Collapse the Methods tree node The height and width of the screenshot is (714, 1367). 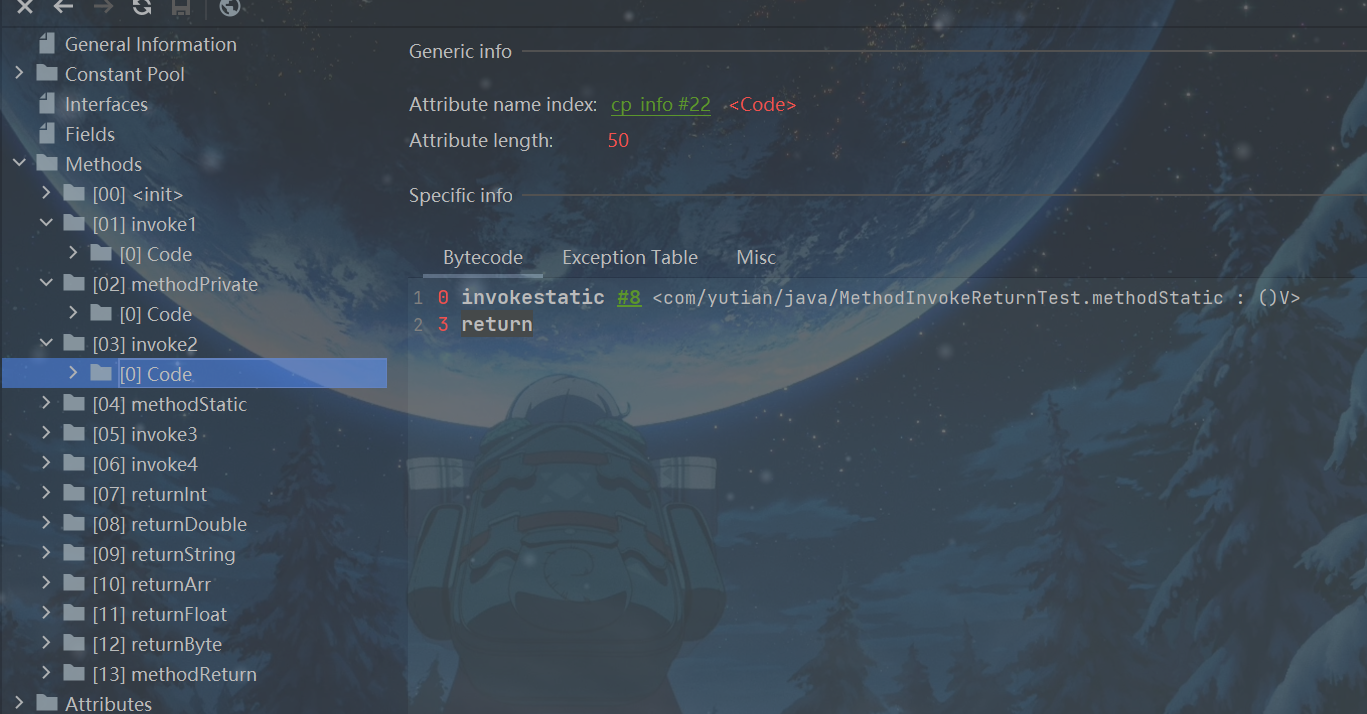tap(19, 164)
